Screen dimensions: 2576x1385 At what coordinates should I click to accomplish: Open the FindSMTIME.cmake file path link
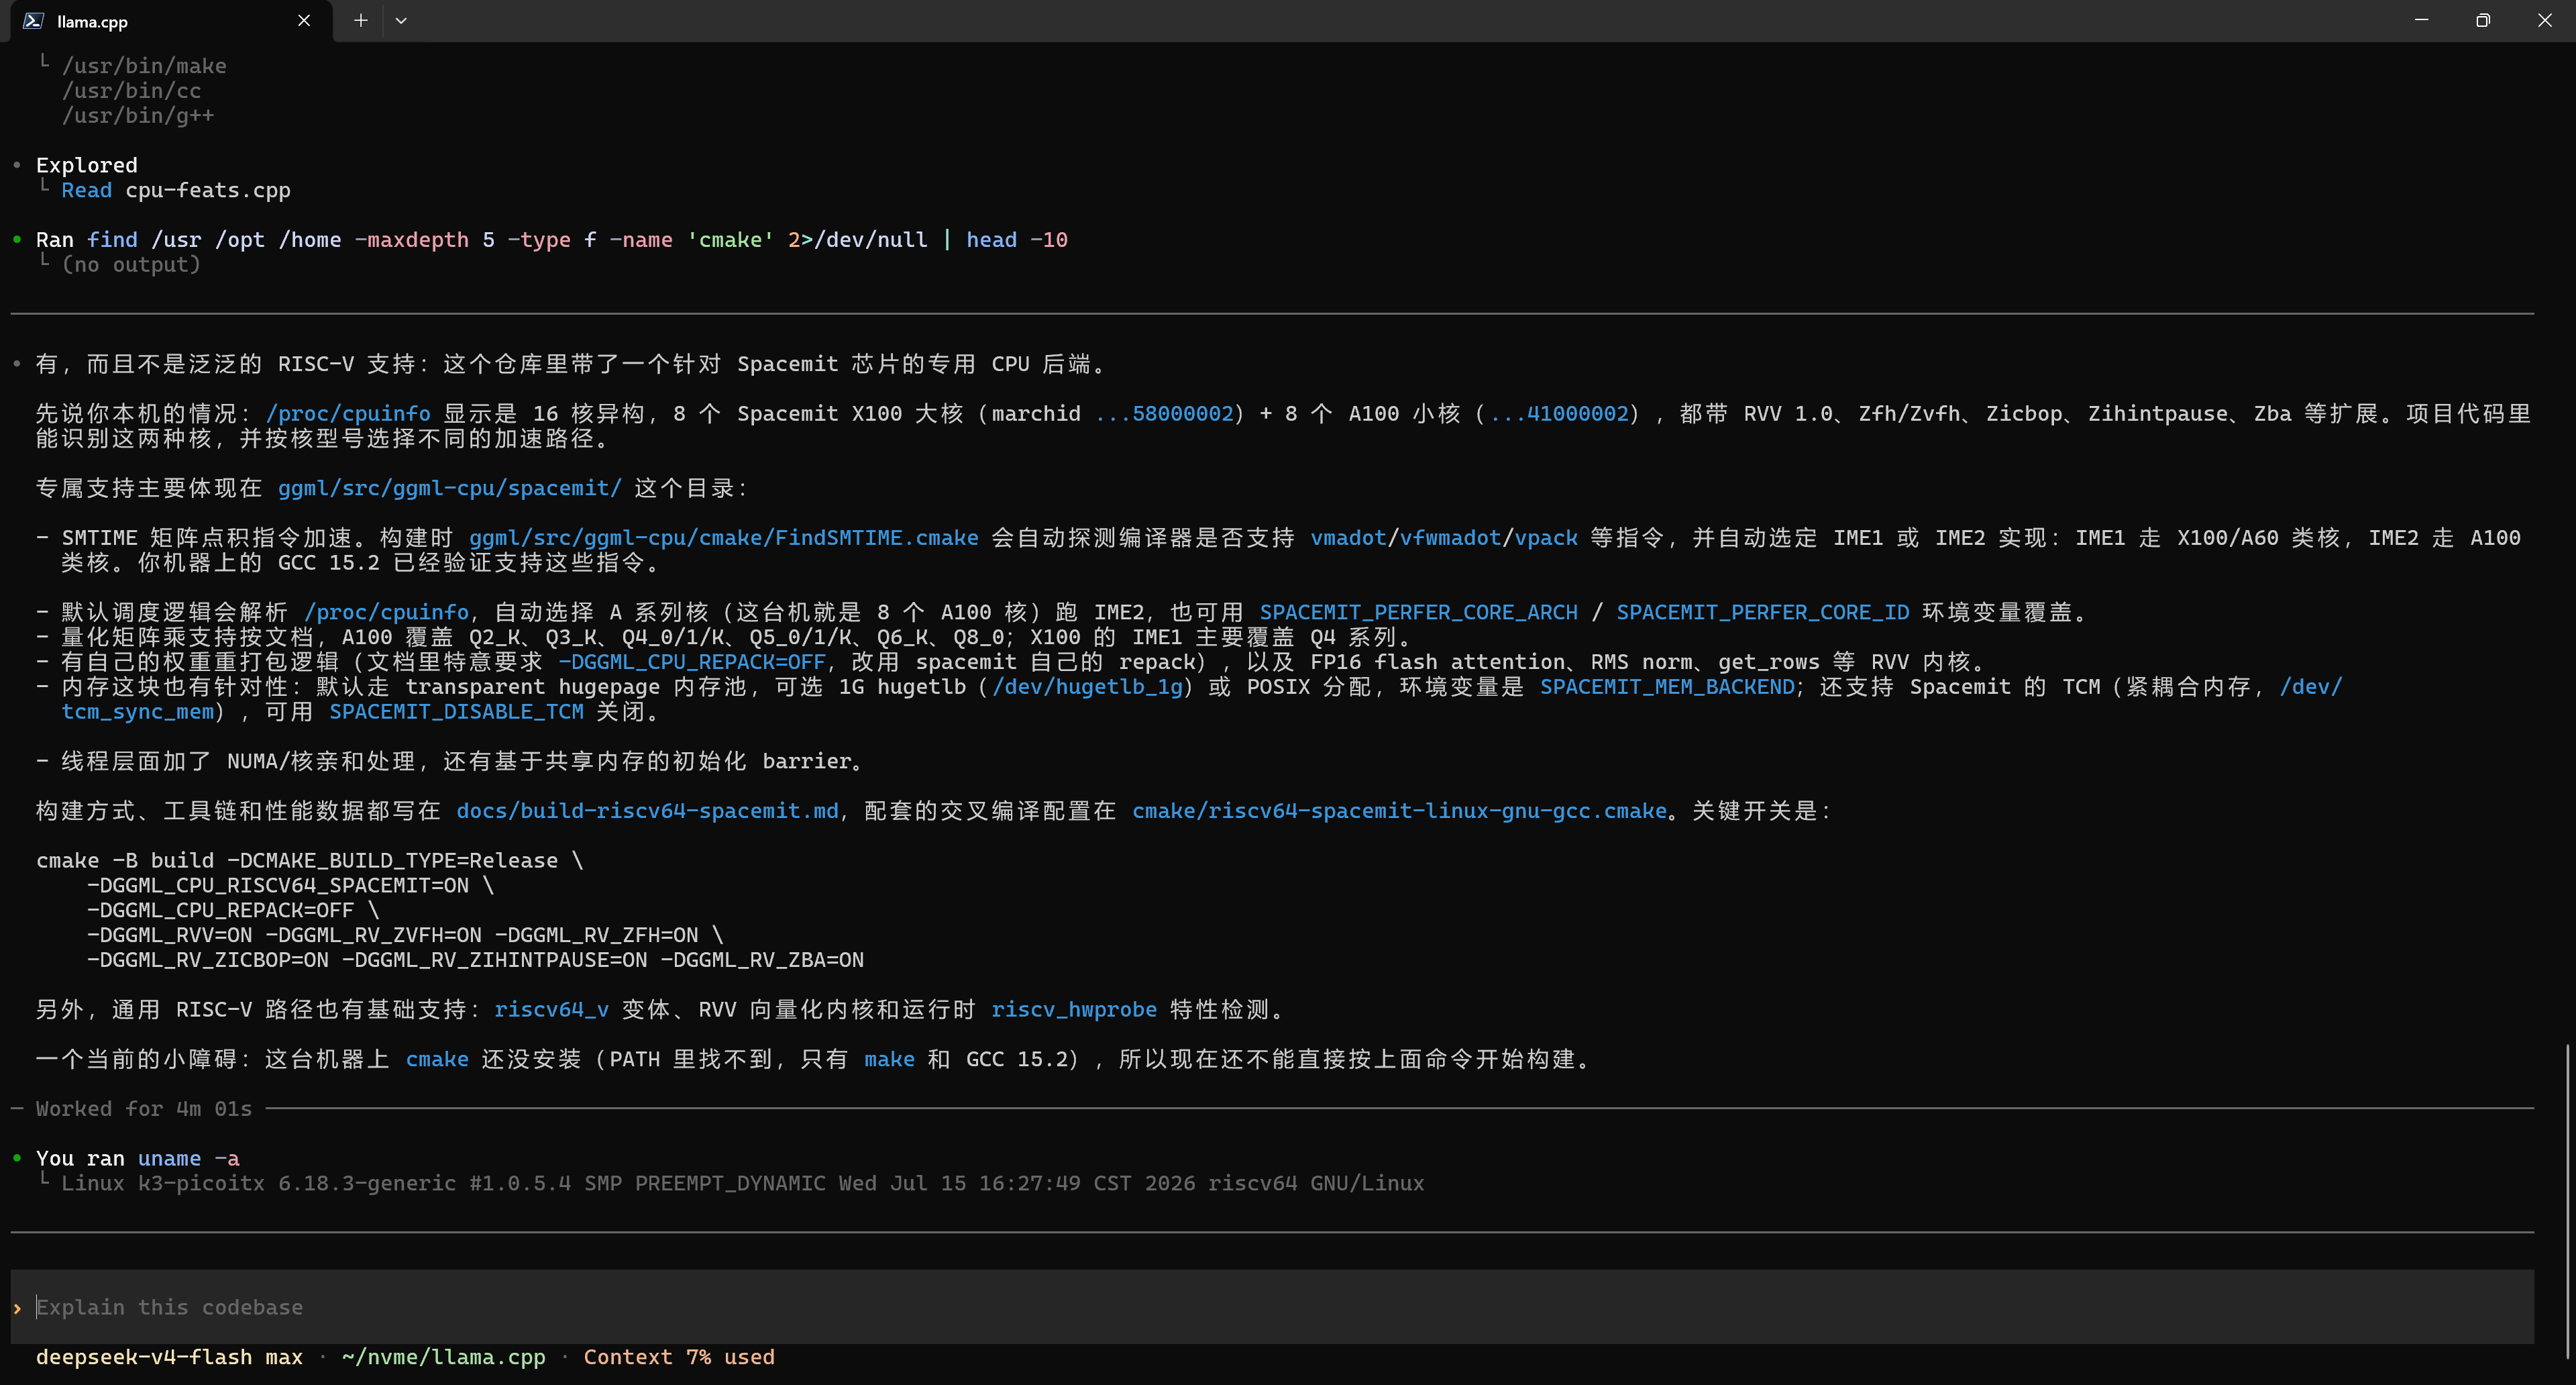point(723,538)
